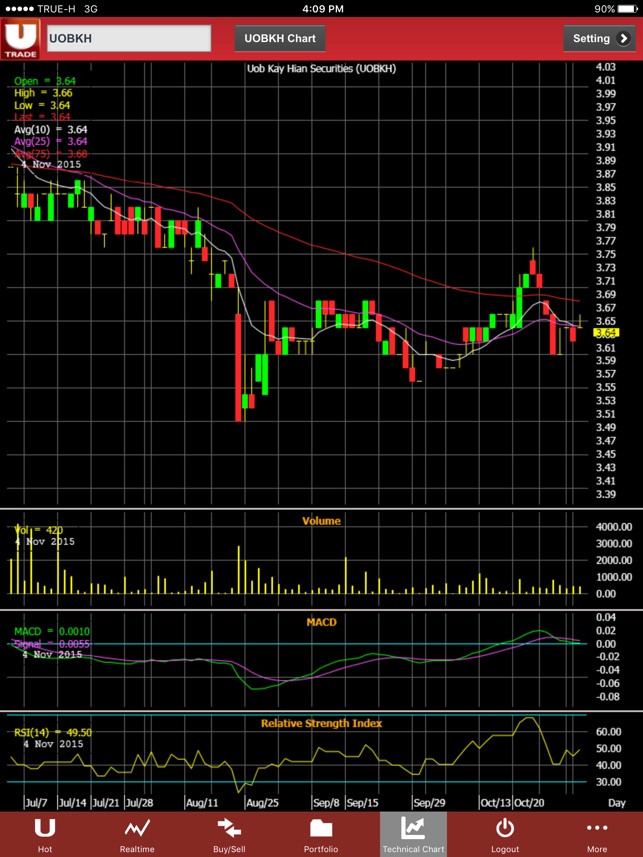Viewport: 643px width, 857px height.
Task: Click the Volume panel title
Action: [322, 521]
